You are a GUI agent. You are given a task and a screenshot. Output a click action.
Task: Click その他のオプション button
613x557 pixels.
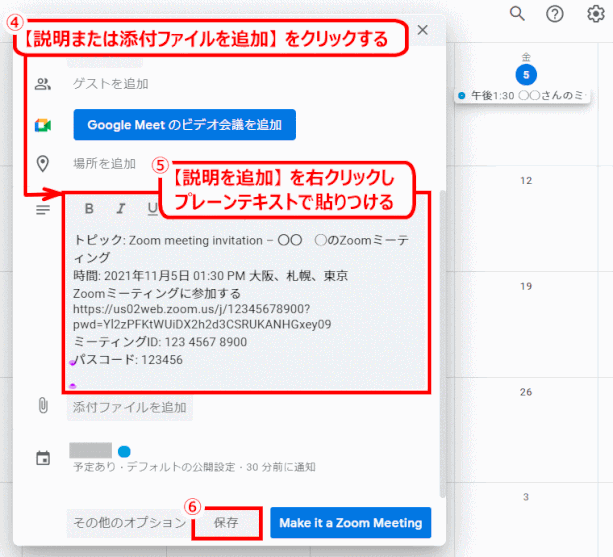[x=129, y=523]
